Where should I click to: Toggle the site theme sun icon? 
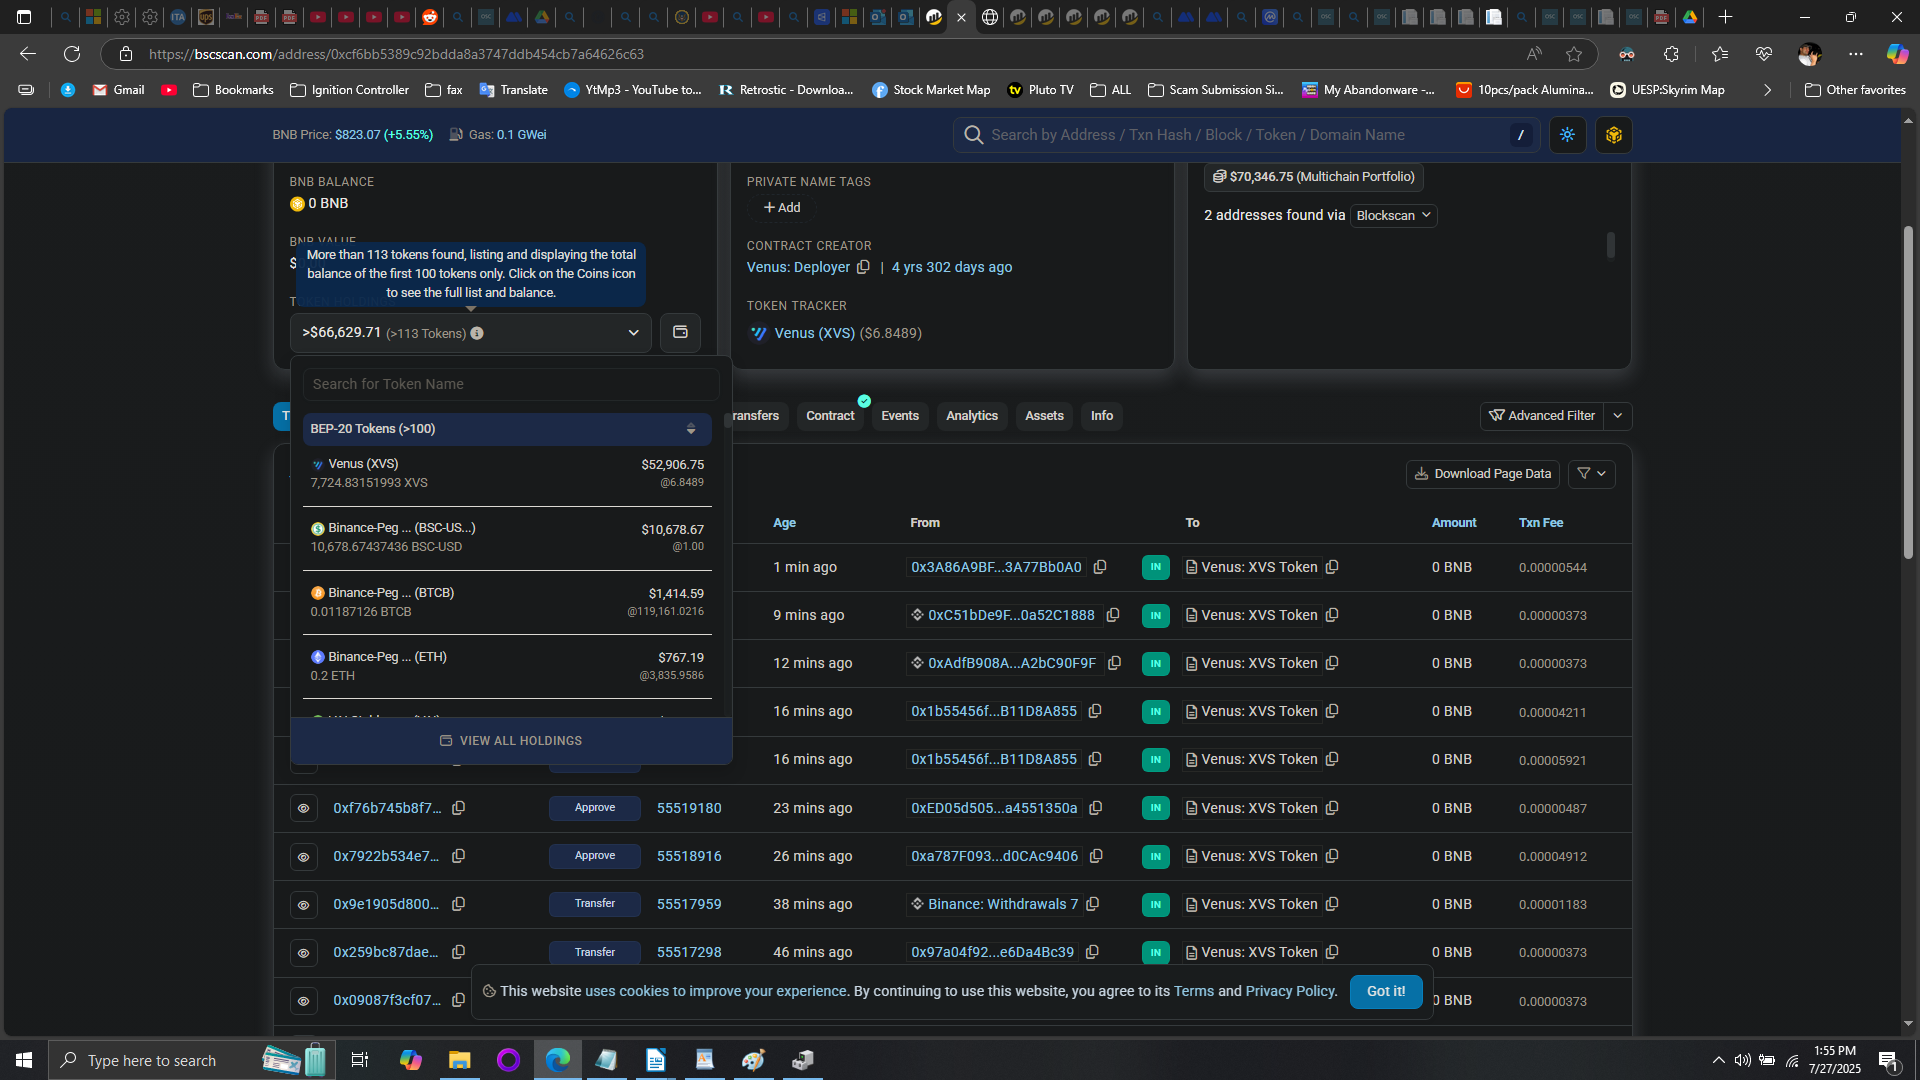click(x=1567, y=135)
